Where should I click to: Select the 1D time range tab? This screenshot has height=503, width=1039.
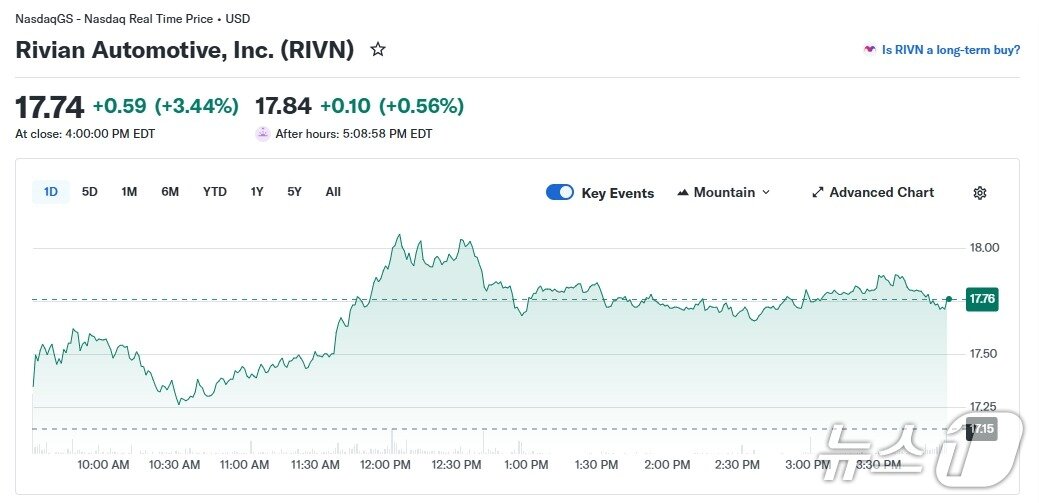tap(51, 192)
